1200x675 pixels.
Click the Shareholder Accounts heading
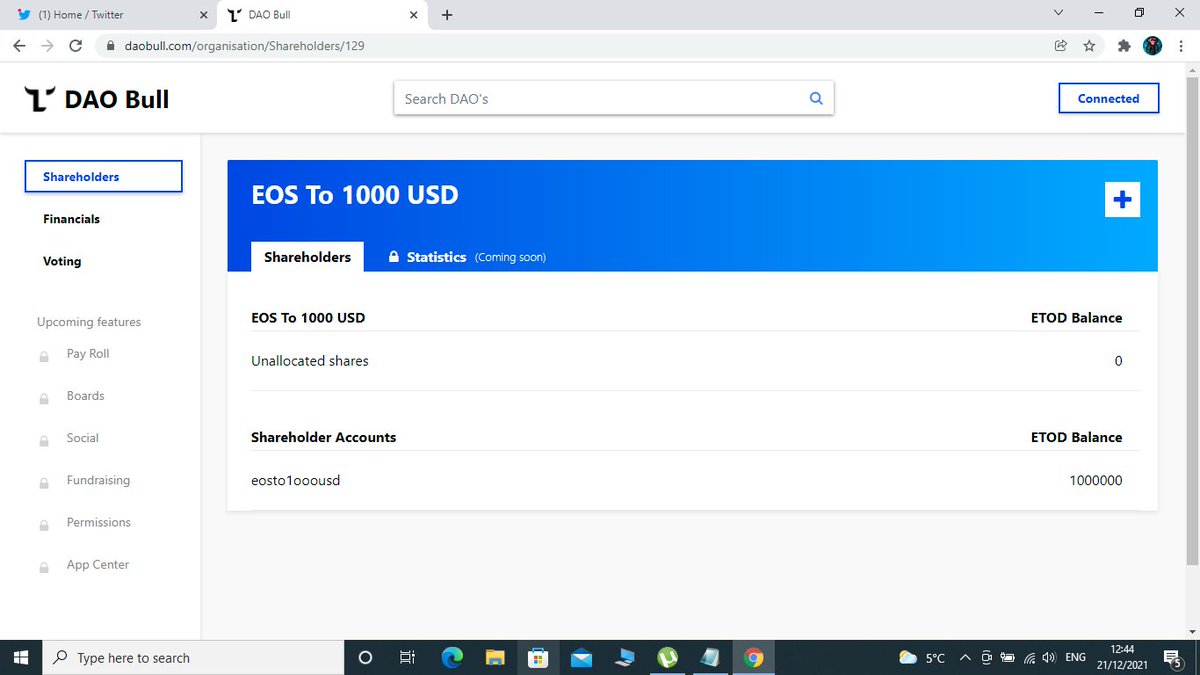click(324, 437)
